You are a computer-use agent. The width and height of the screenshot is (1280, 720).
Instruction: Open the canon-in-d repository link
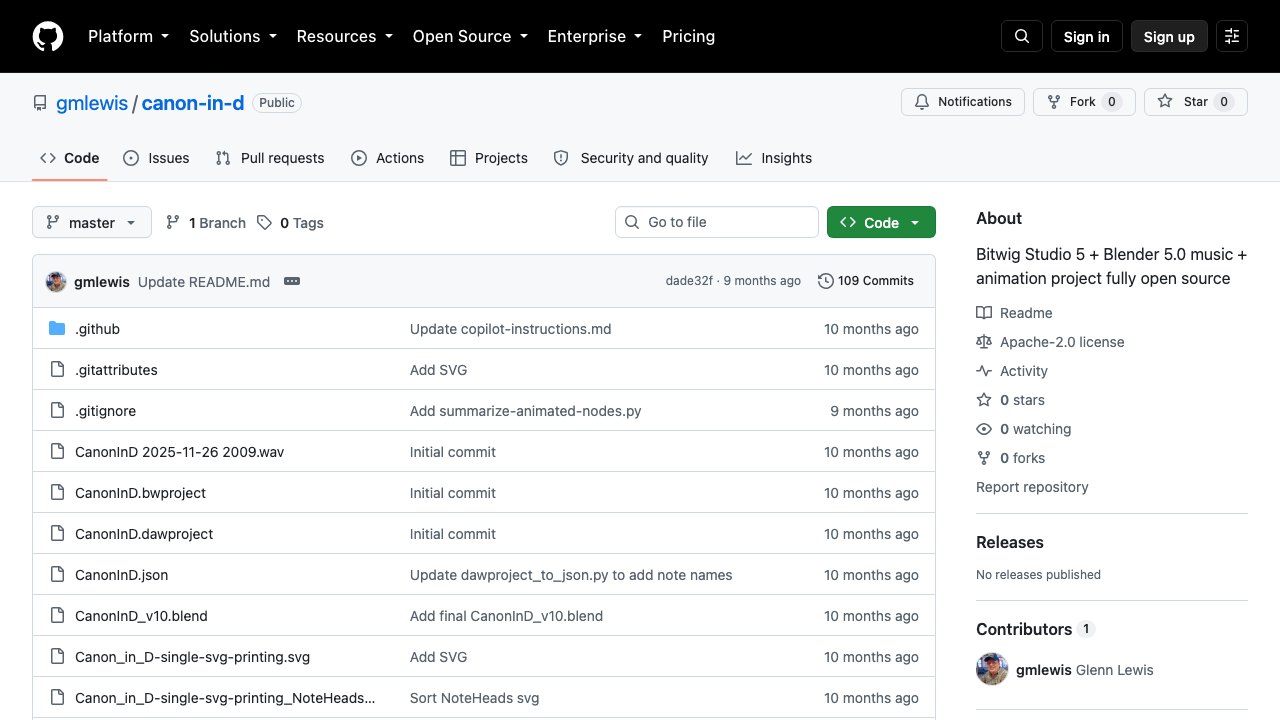[x=193, y=103]
